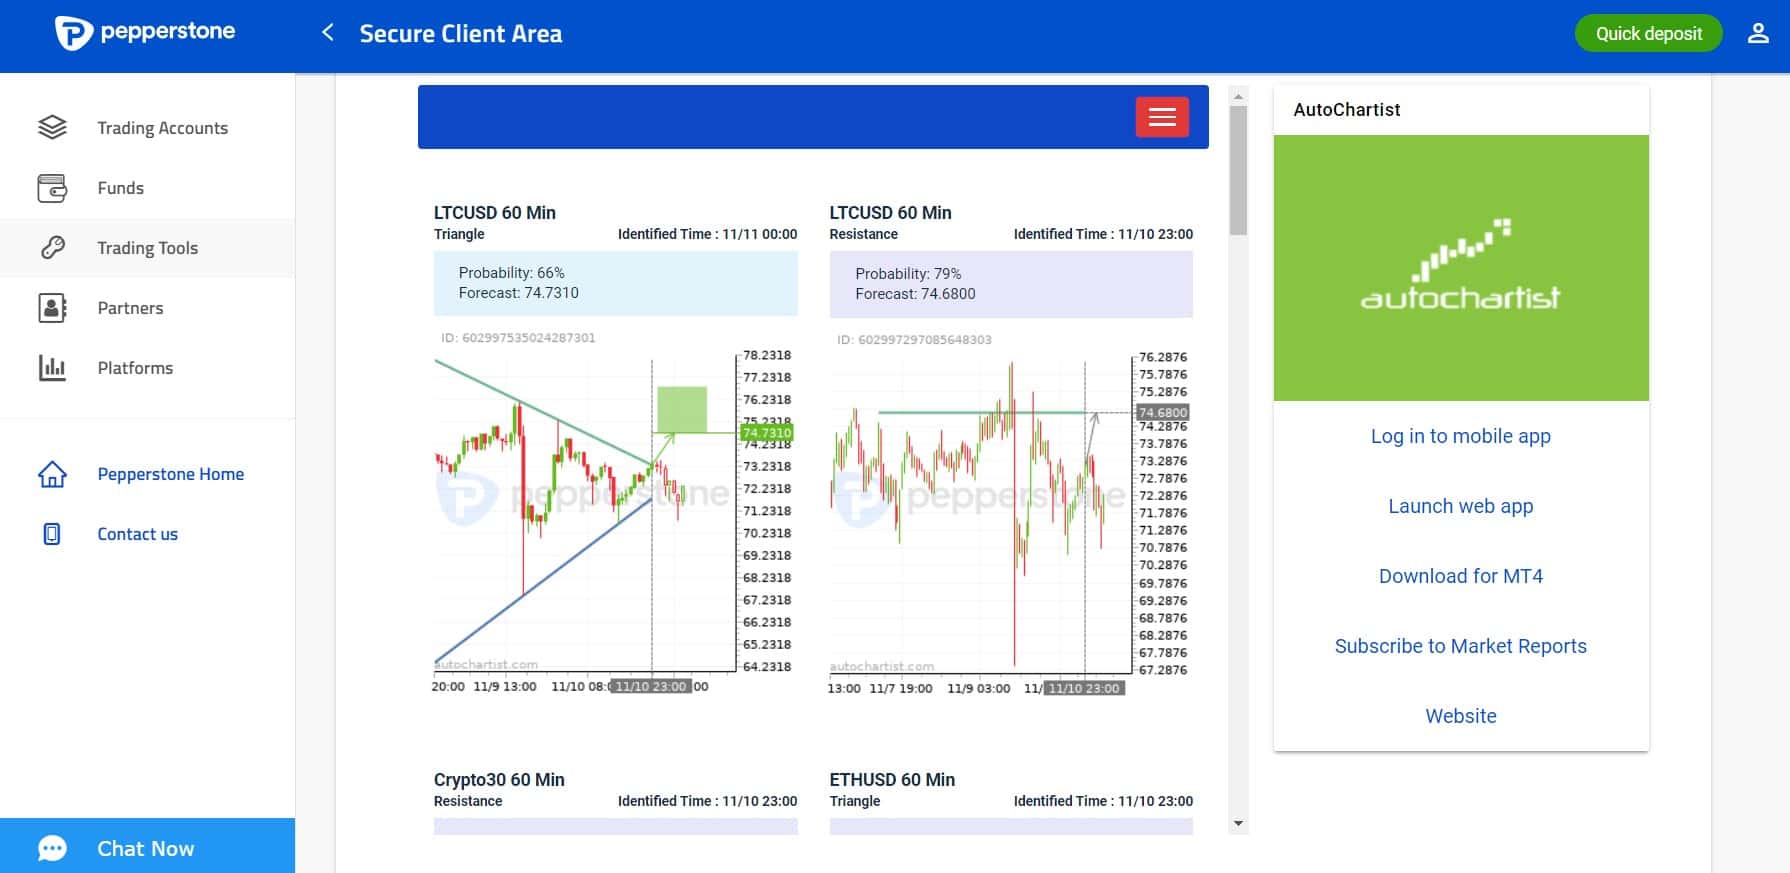The image size is (1790, 873).
Task: Open the Launch web app link
Action: pyautogui.click(x=1460, y=506)
